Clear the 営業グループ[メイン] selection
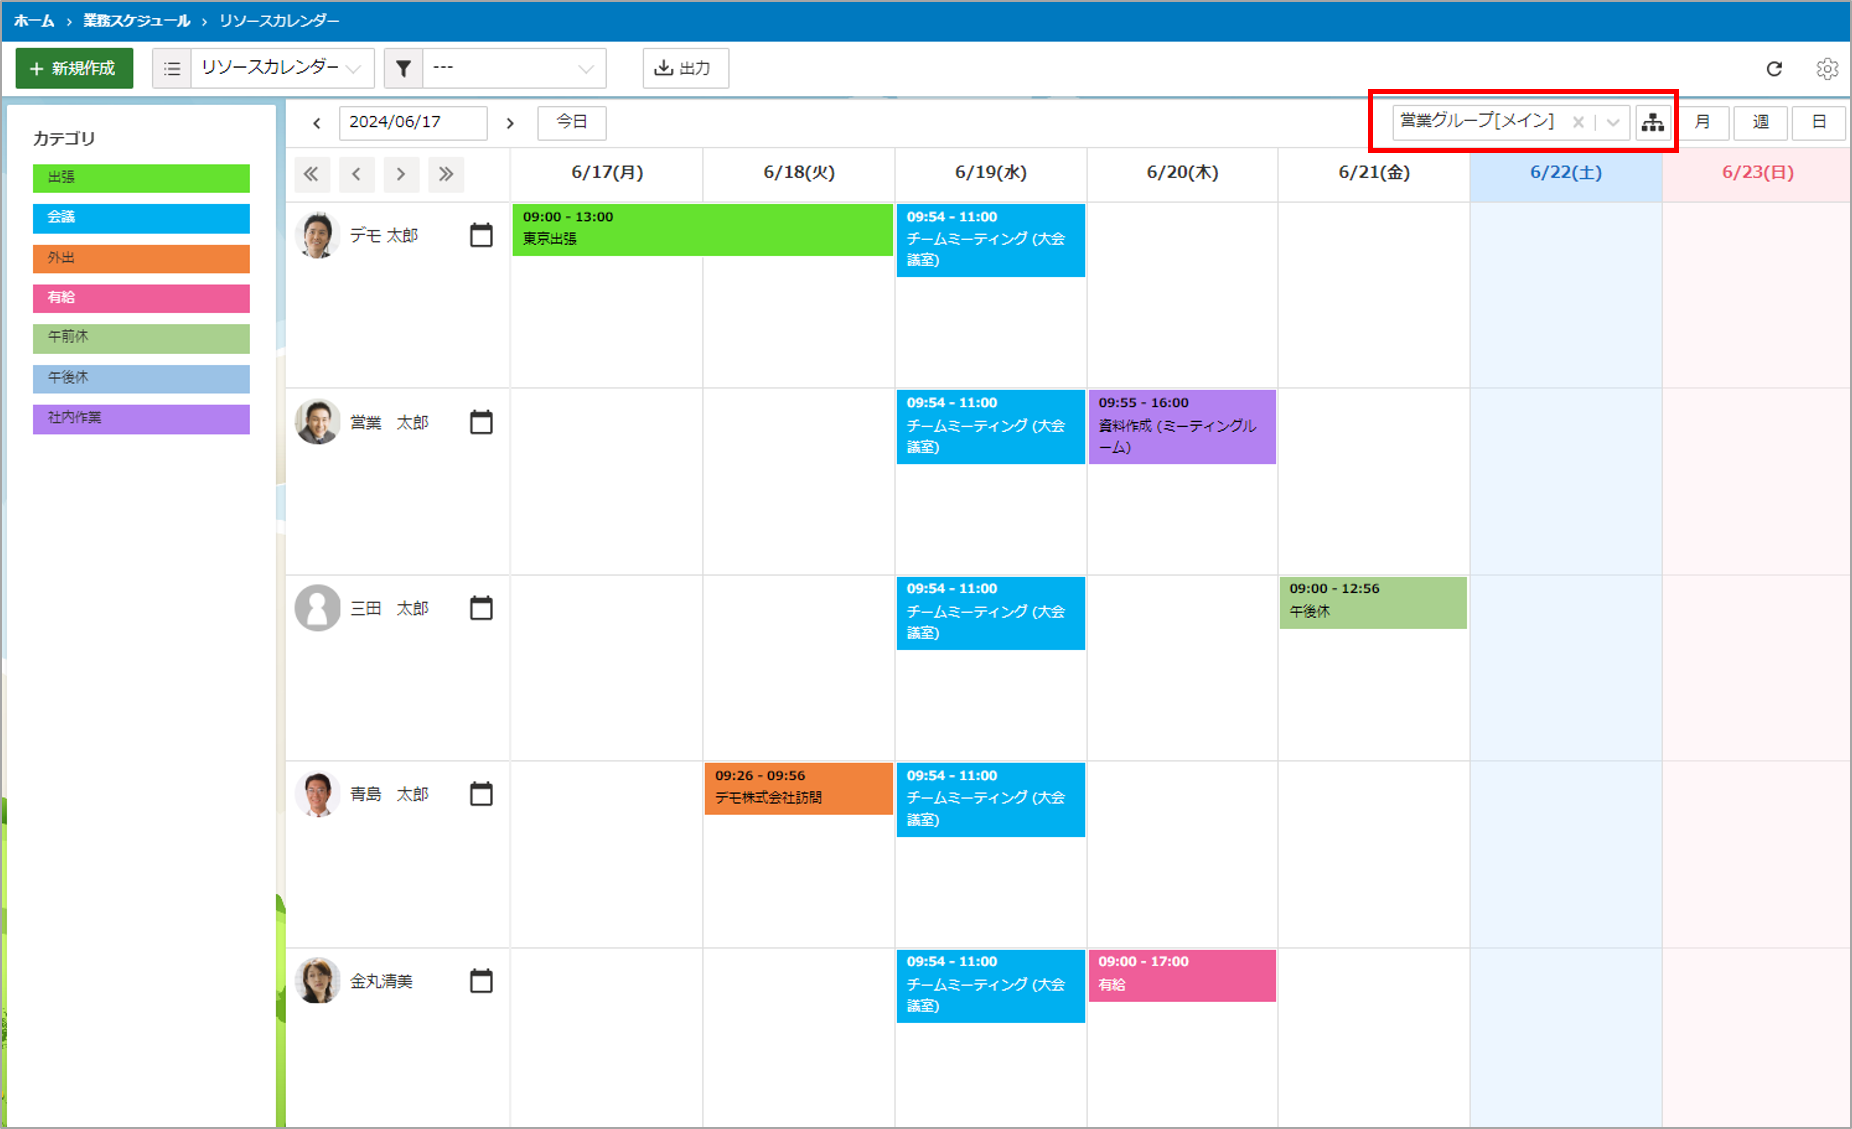The image size is (1852, 1129). click(x=1578, y=122)
